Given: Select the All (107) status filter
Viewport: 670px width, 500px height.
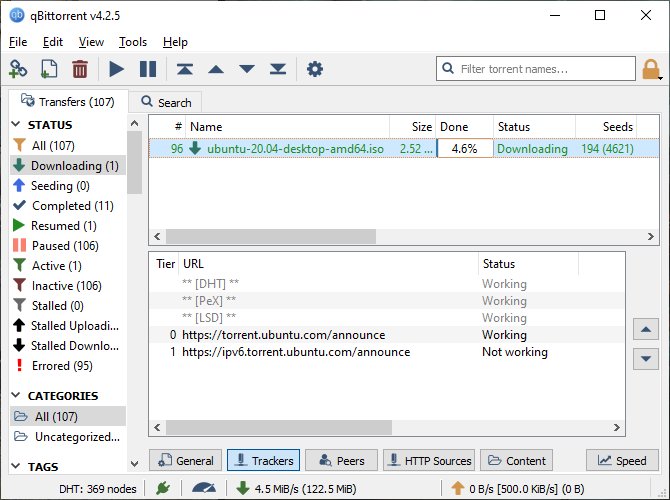Looking at the screenshot, I should [68, 146].
